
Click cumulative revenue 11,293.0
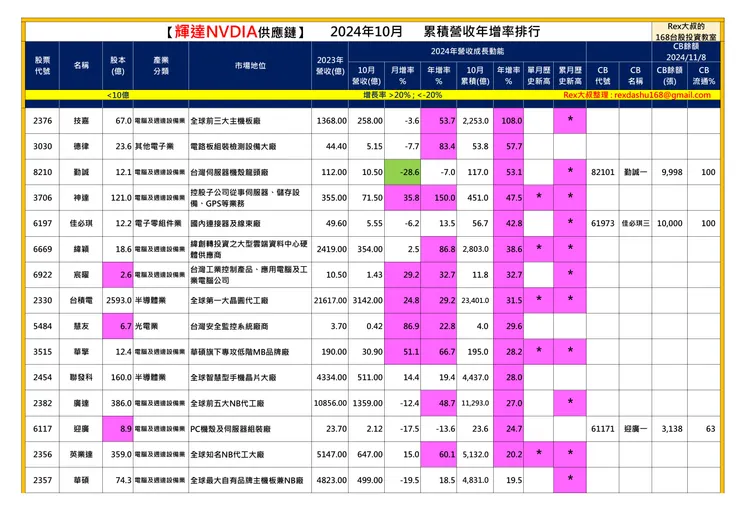click(x=475, y=403)
